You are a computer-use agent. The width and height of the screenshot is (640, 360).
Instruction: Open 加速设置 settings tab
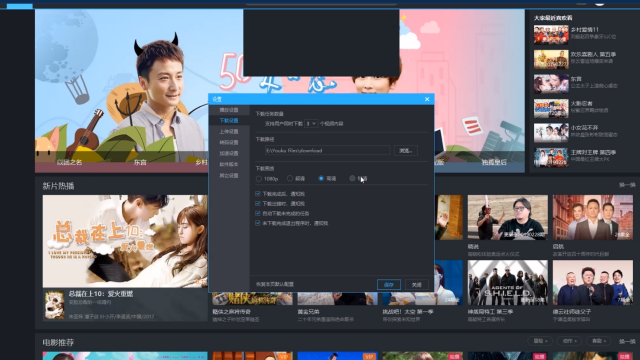[229, 153]
